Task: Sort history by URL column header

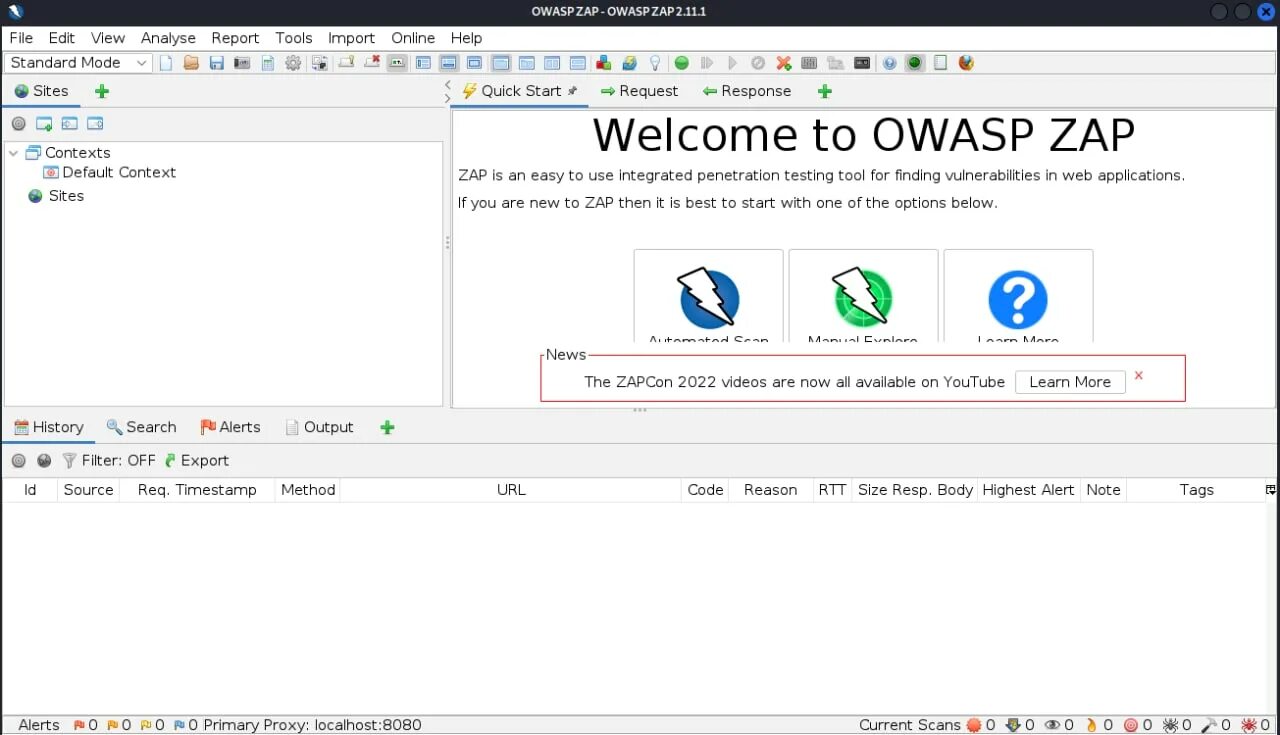Action: click(x=511, y=490)
